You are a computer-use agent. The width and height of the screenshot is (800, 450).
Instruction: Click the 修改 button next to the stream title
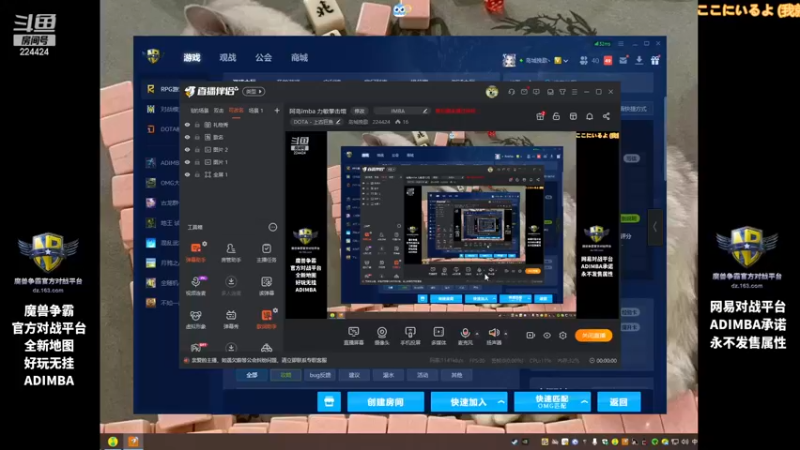point(360,111)
